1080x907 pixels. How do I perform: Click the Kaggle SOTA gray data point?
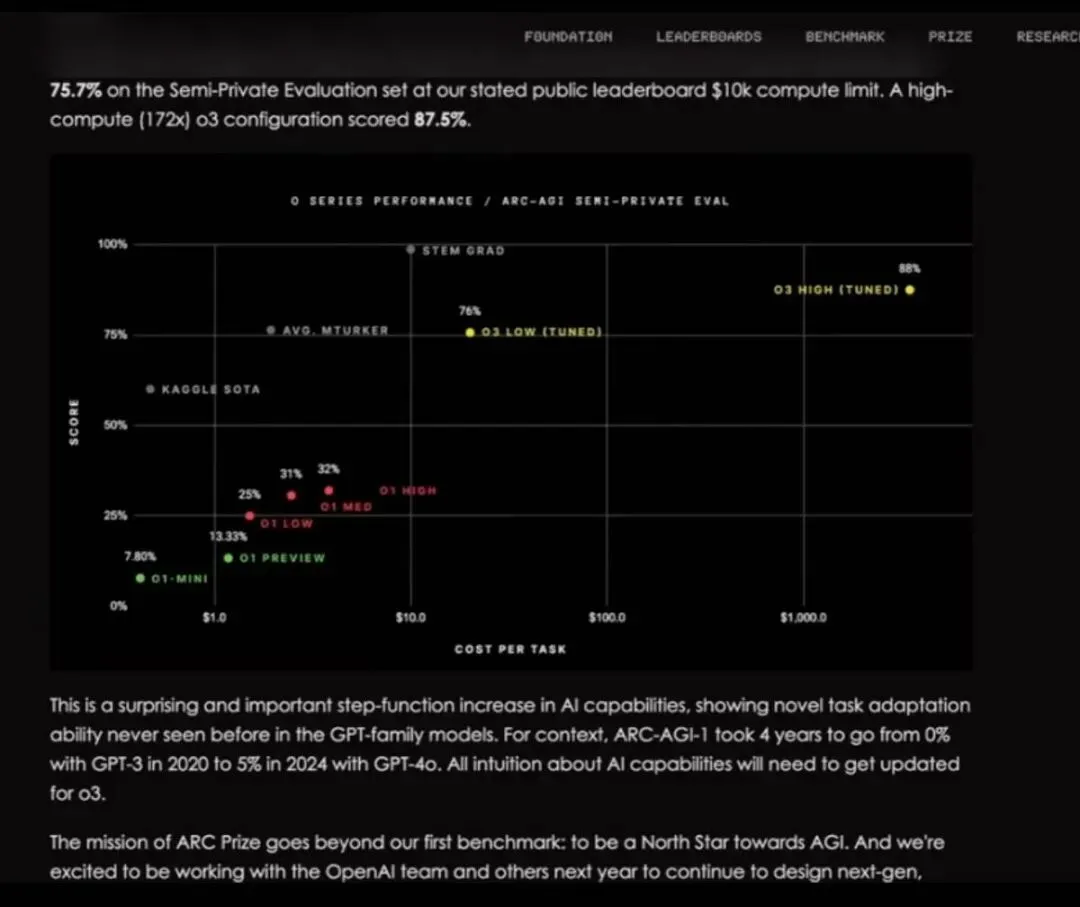(x=150, y=389)
